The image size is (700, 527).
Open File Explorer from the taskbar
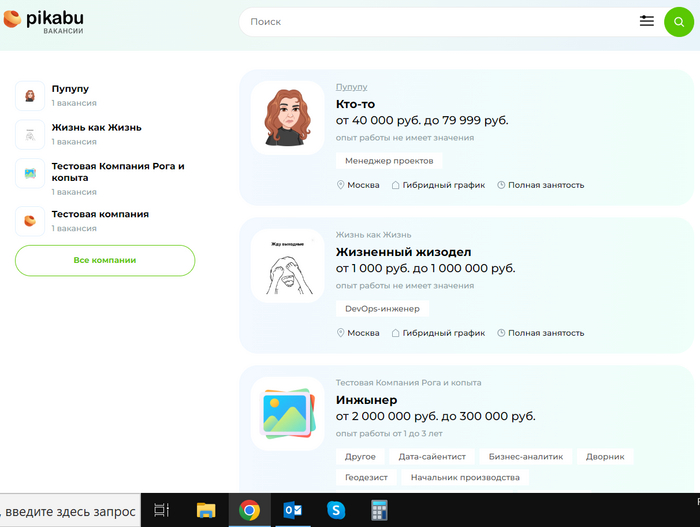click(206, 510)
